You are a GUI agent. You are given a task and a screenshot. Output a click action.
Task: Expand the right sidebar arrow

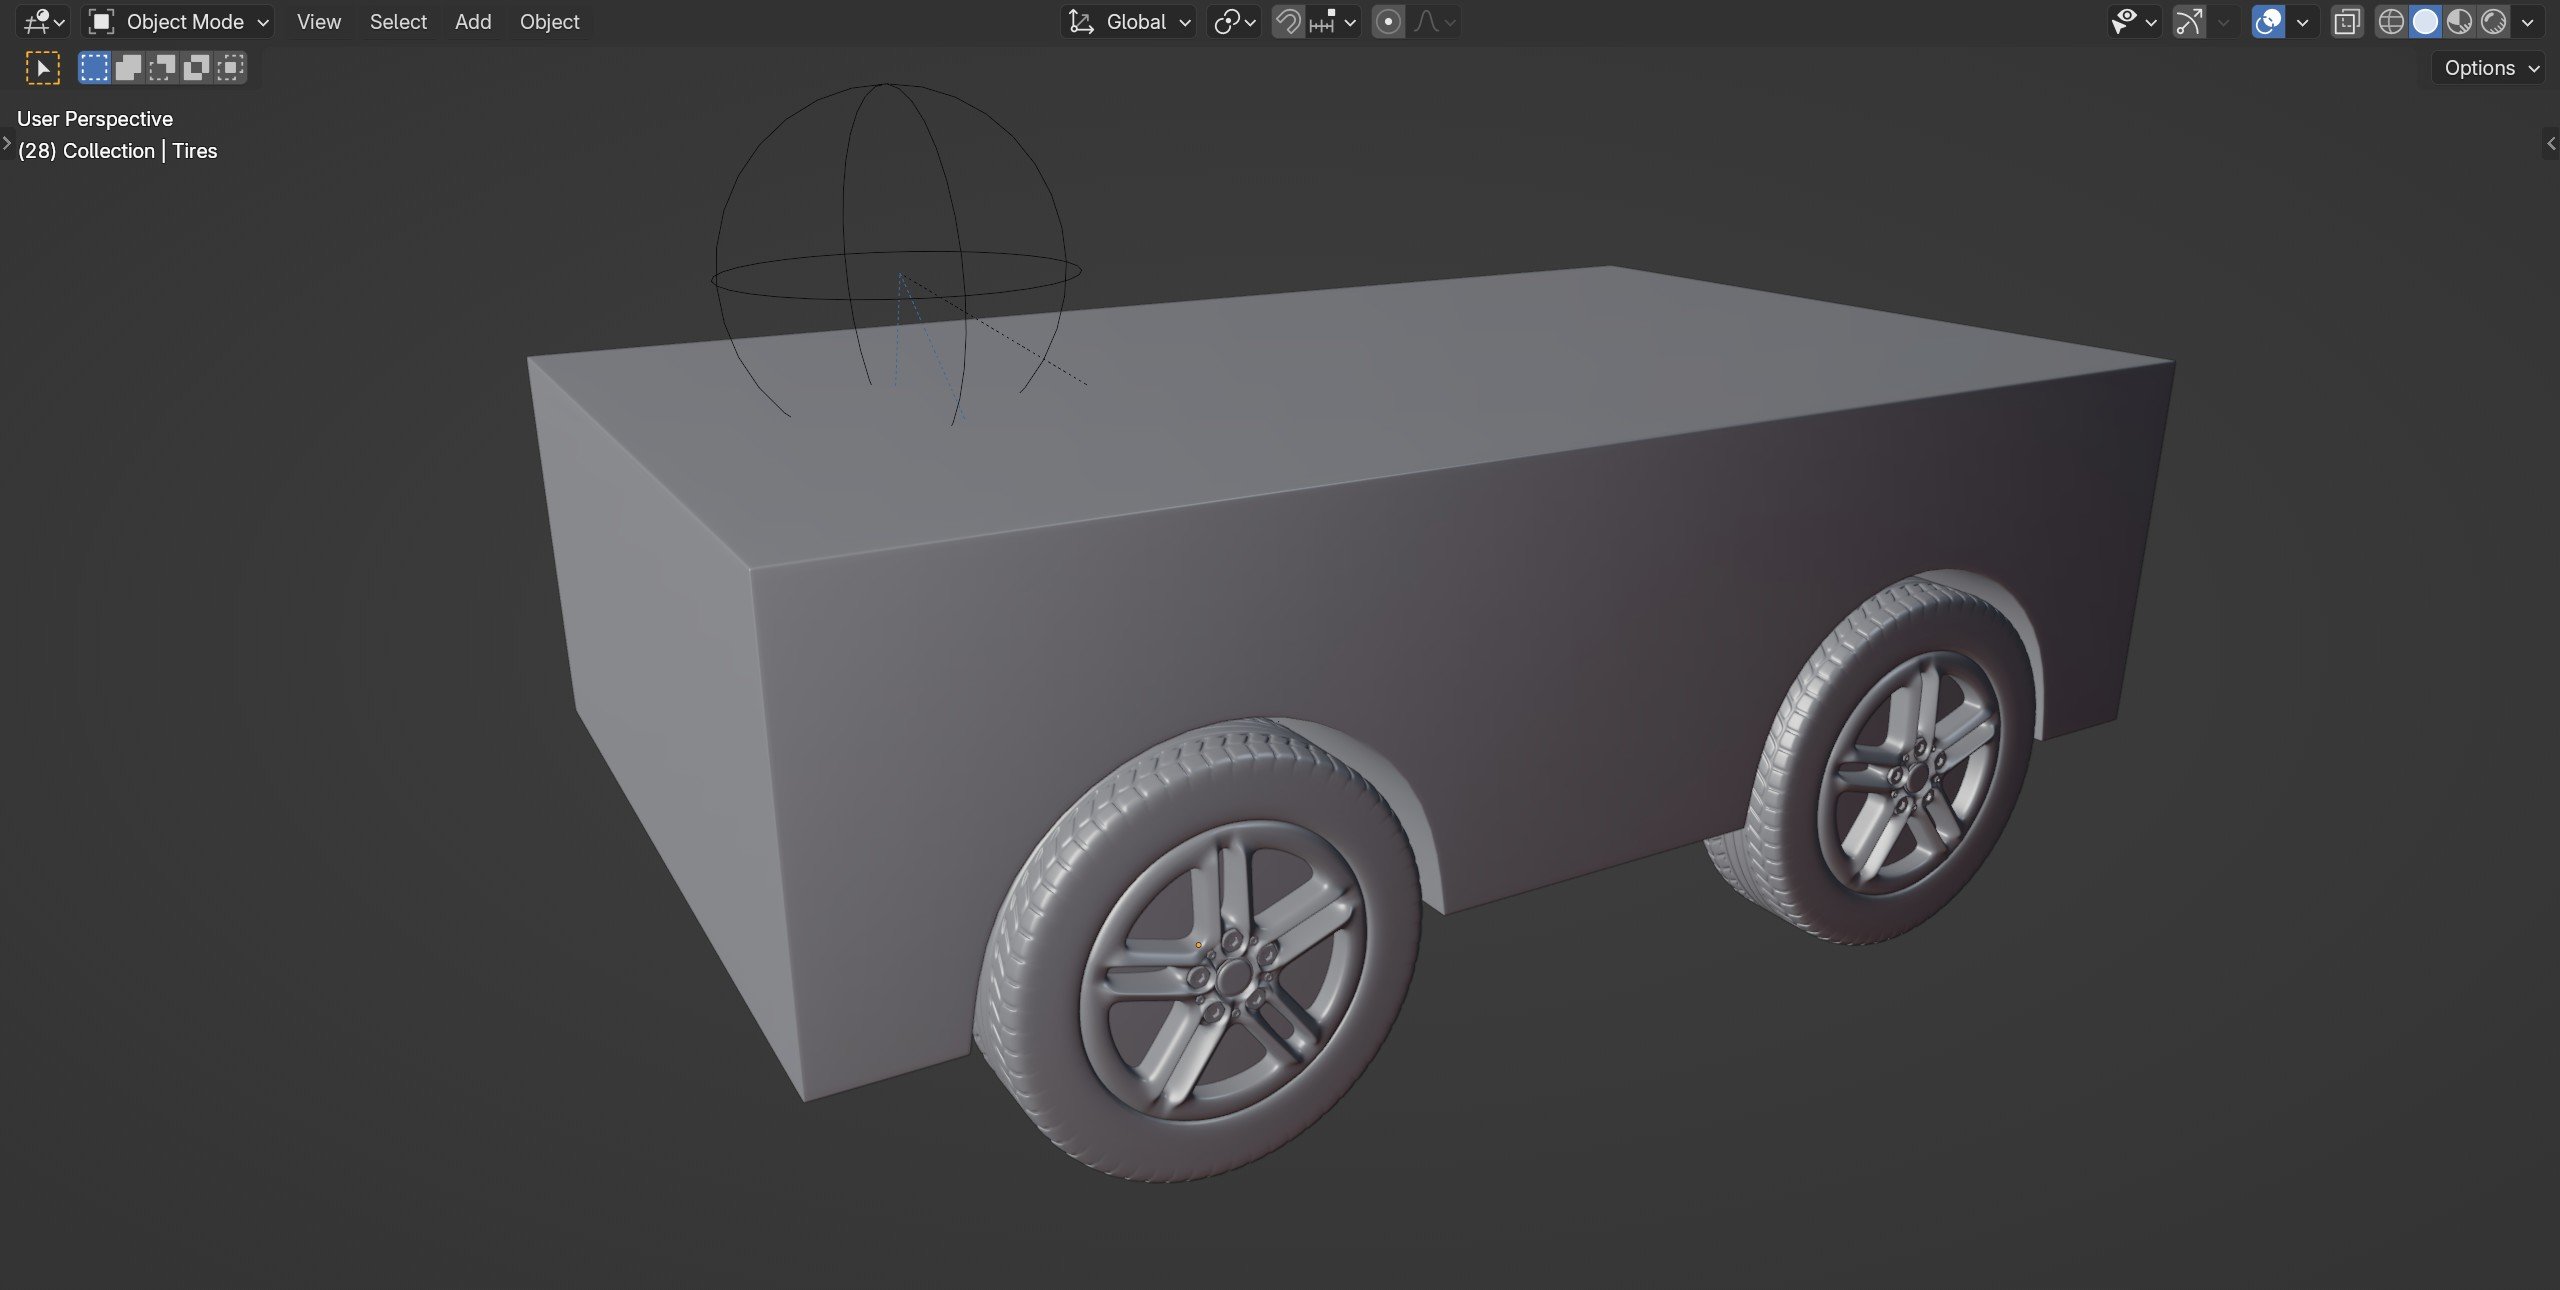(x=2551, y=144)
